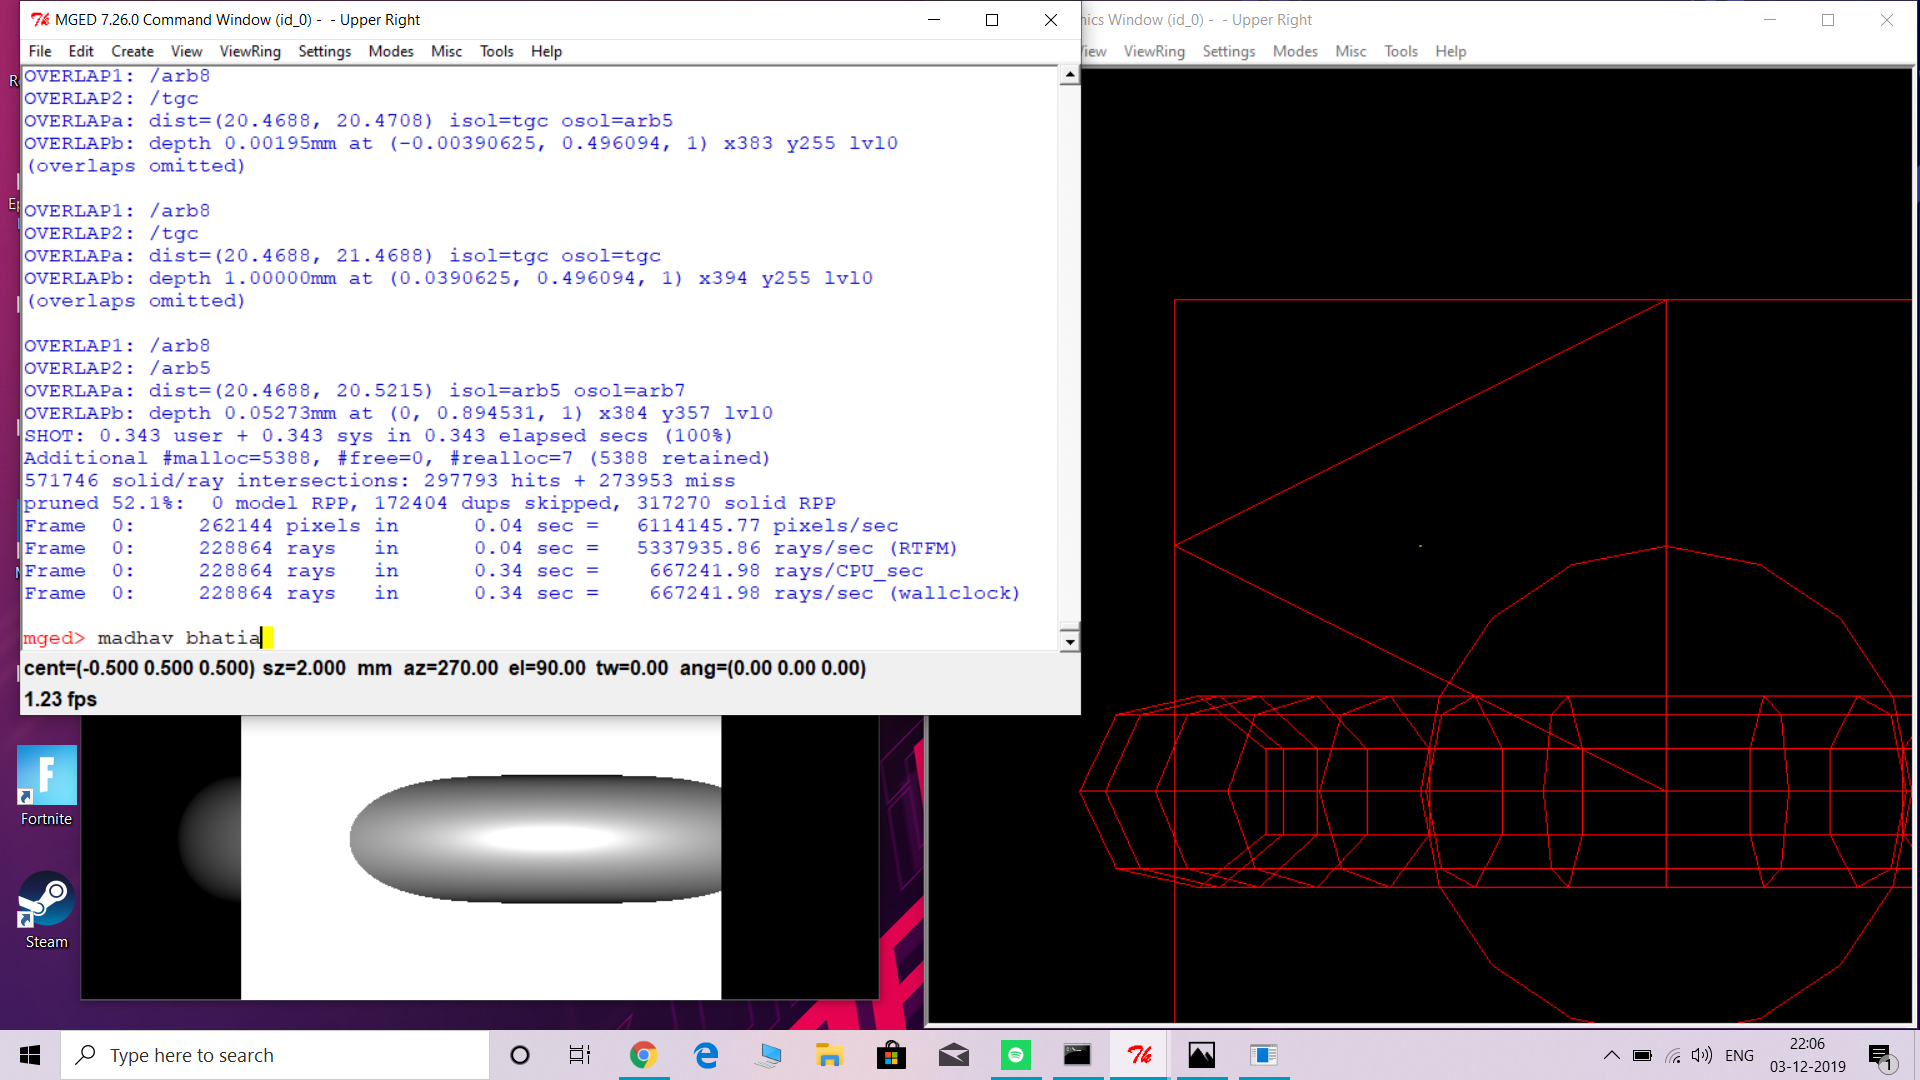Open the Create menu in Command Window

133,51
